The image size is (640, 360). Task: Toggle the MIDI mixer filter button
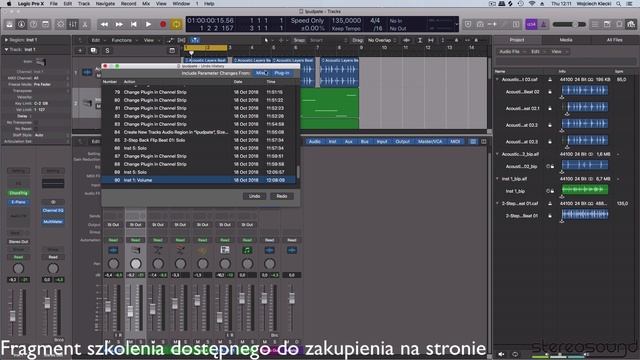[455, 142]
